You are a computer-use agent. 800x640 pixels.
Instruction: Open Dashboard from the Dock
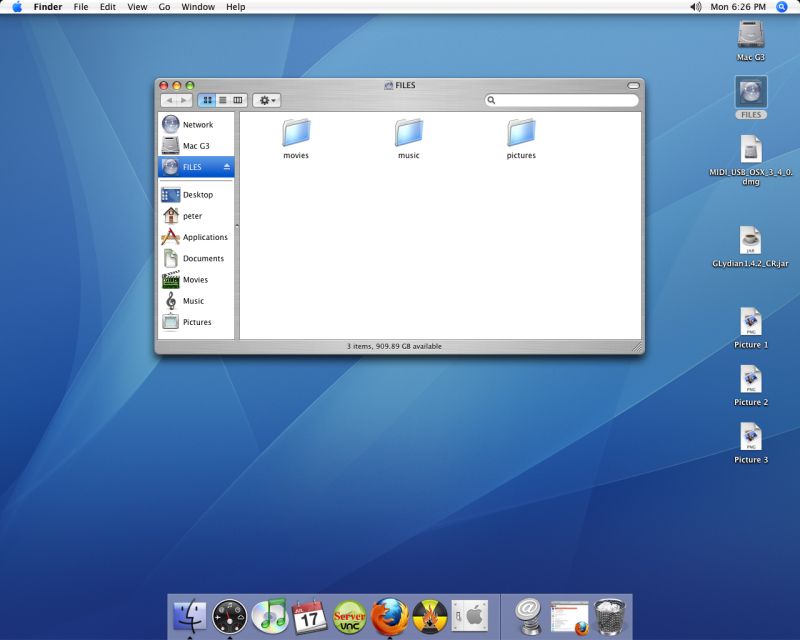point(230,617)
